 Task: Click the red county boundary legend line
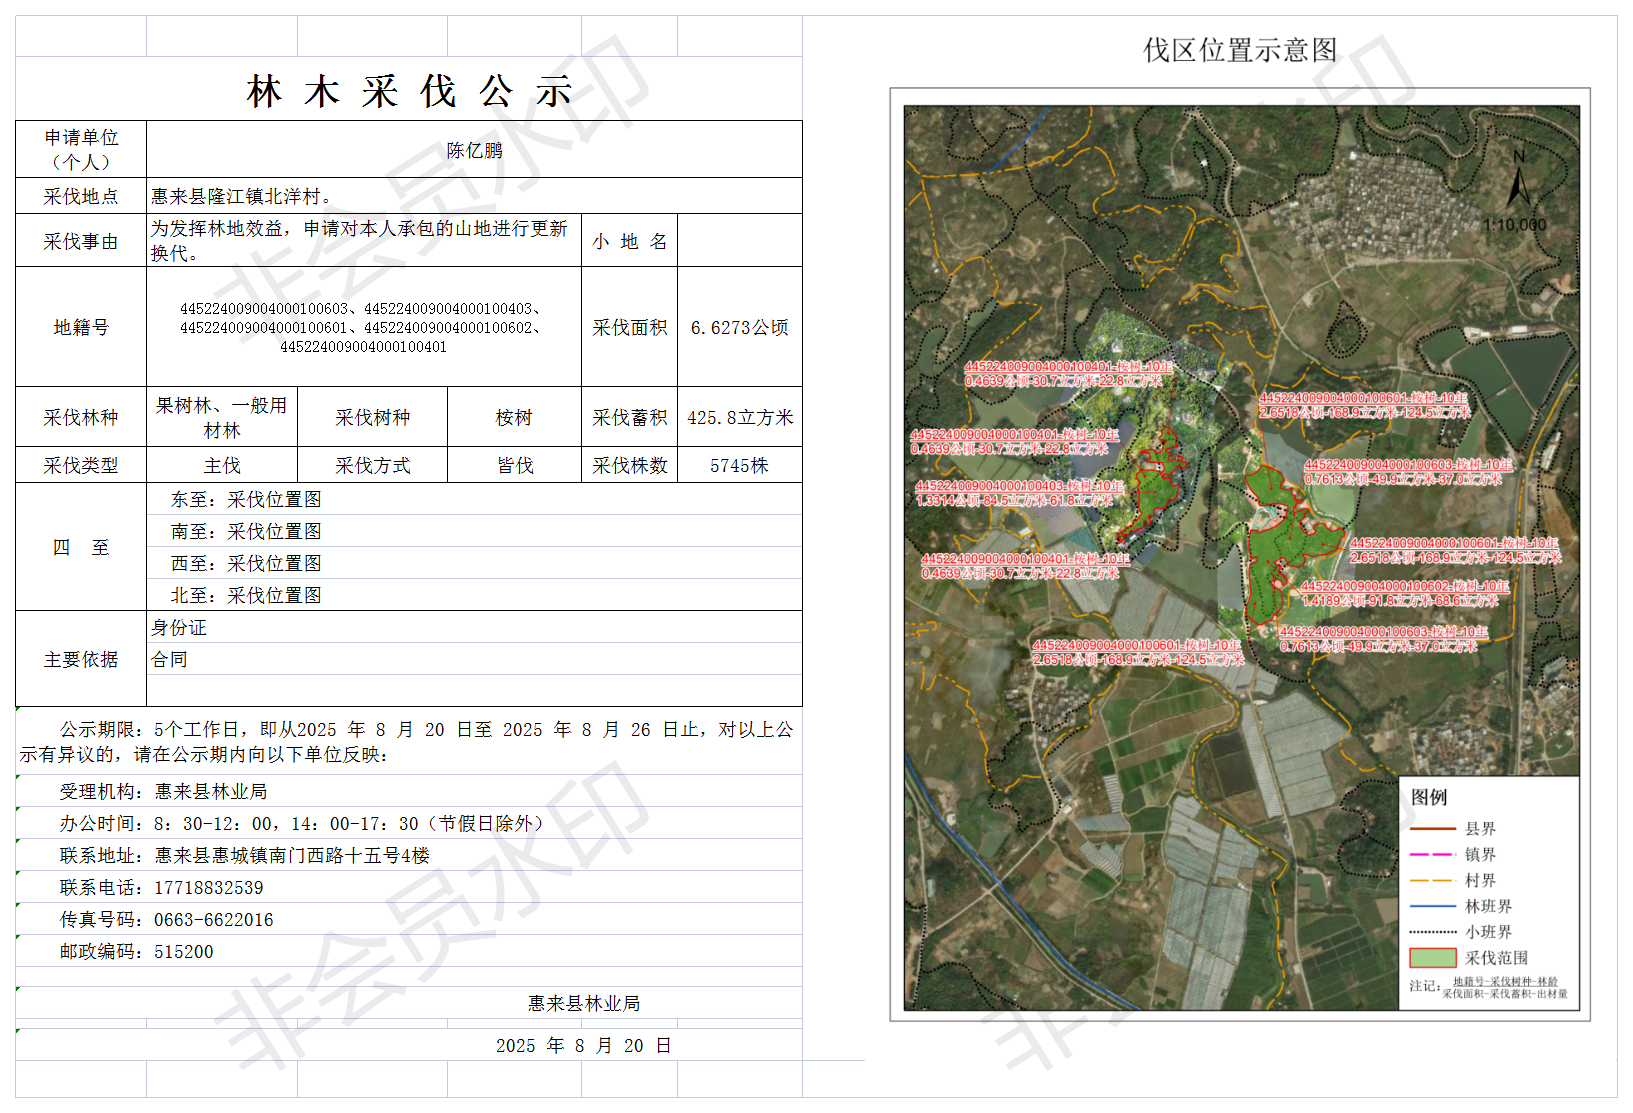pos(1432,829)
